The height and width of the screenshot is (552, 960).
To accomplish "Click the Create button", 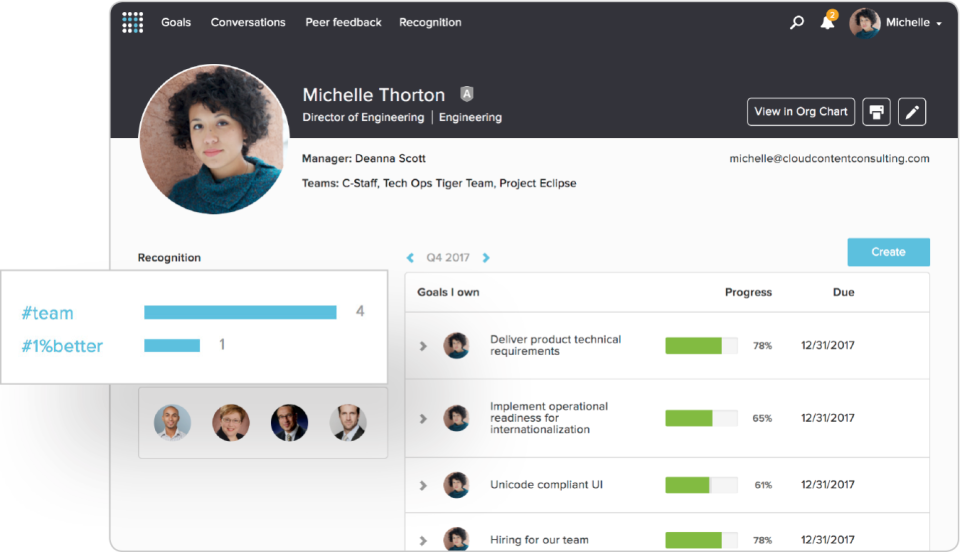I will 888,252.
